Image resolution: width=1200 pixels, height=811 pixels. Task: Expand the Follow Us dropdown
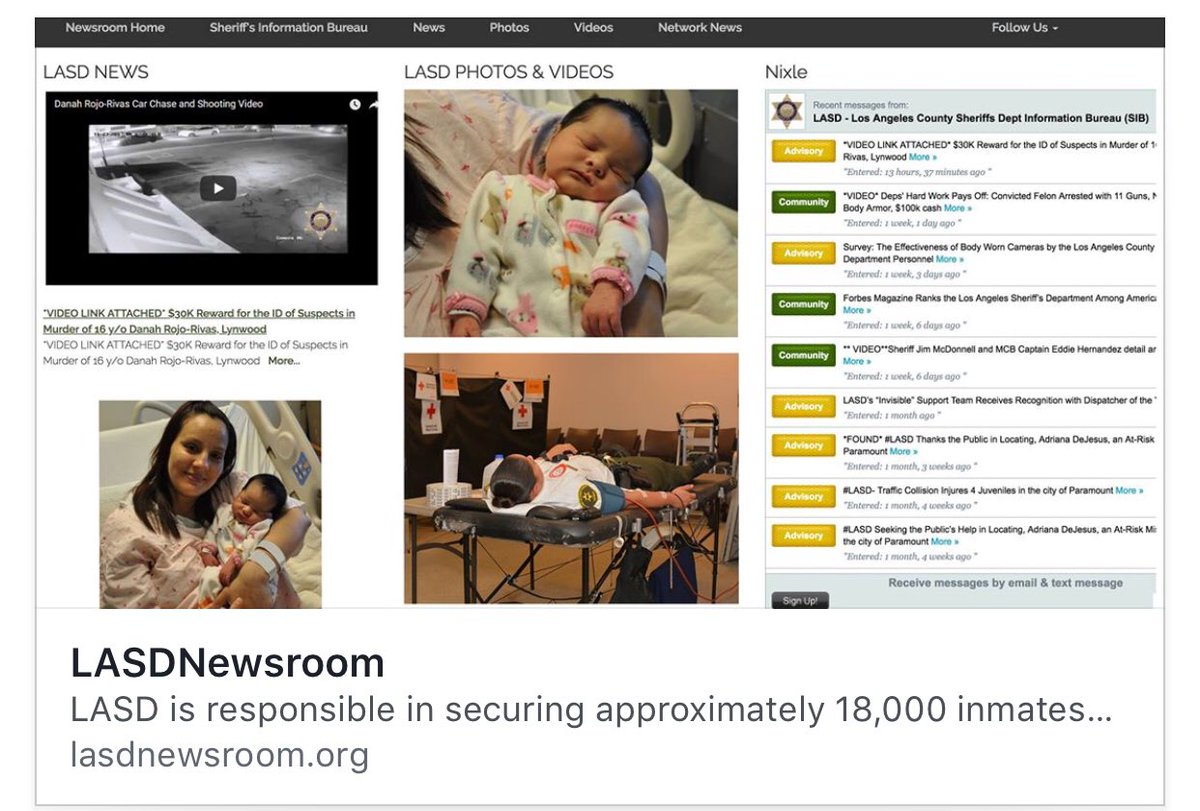[1024, 28]
